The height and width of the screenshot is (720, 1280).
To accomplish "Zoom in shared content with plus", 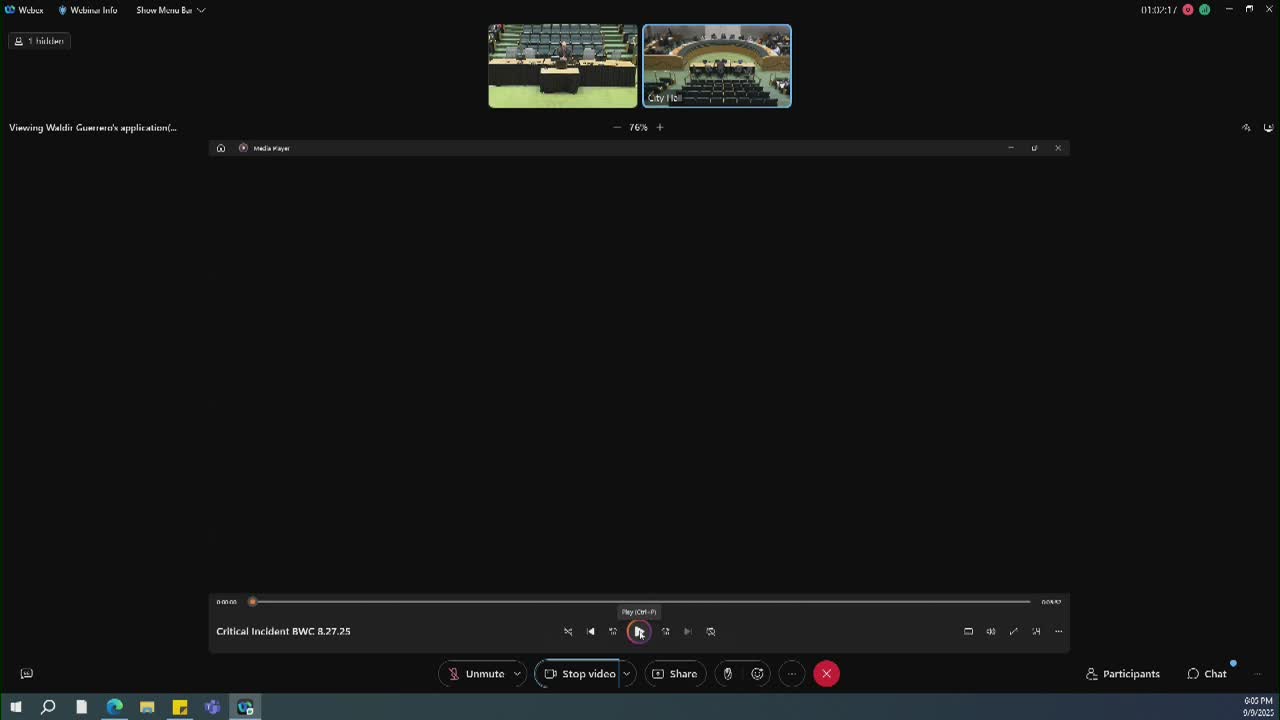I will coord(660,127).
